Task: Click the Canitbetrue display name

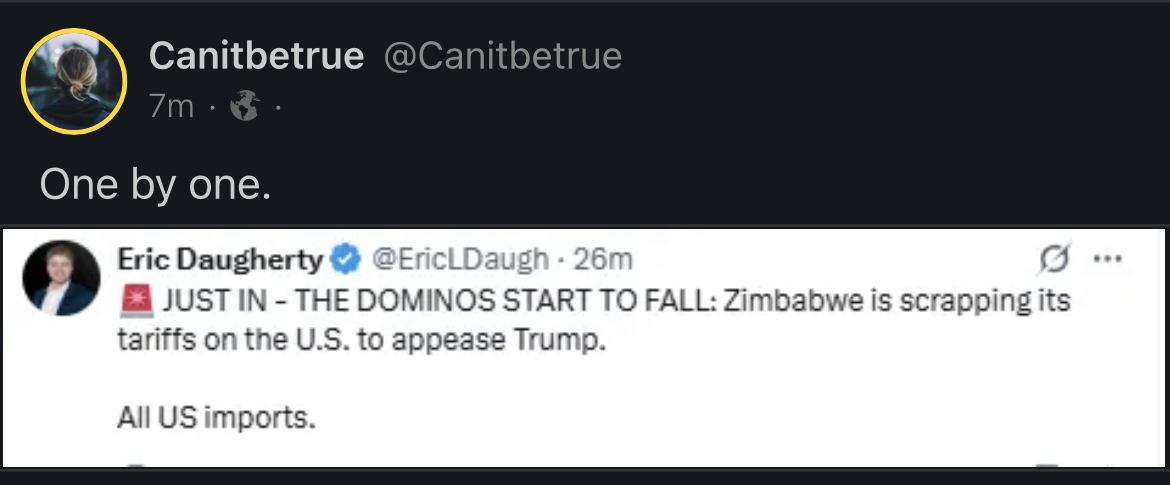Action: click(256, 57)
